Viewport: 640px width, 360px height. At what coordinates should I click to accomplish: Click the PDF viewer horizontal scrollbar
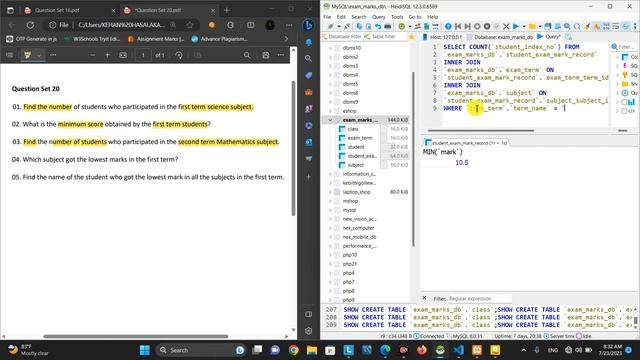(x=136, y=336)
